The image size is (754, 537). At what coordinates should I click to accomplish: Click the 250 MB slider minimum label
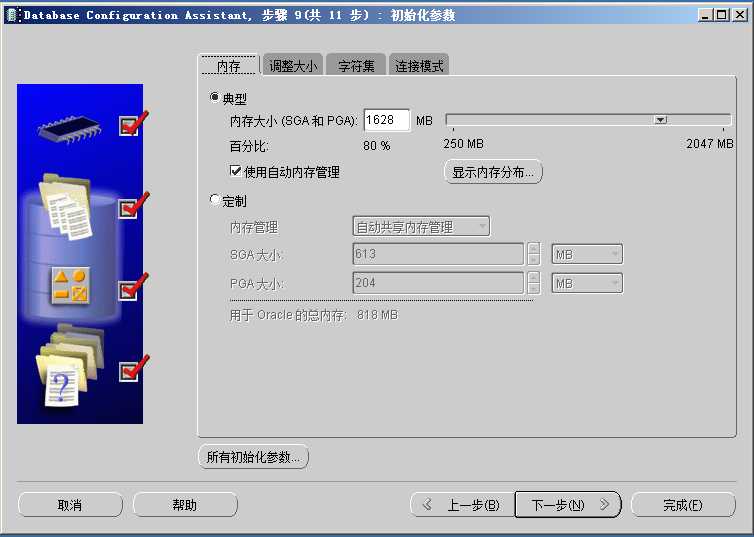point(464,143)
